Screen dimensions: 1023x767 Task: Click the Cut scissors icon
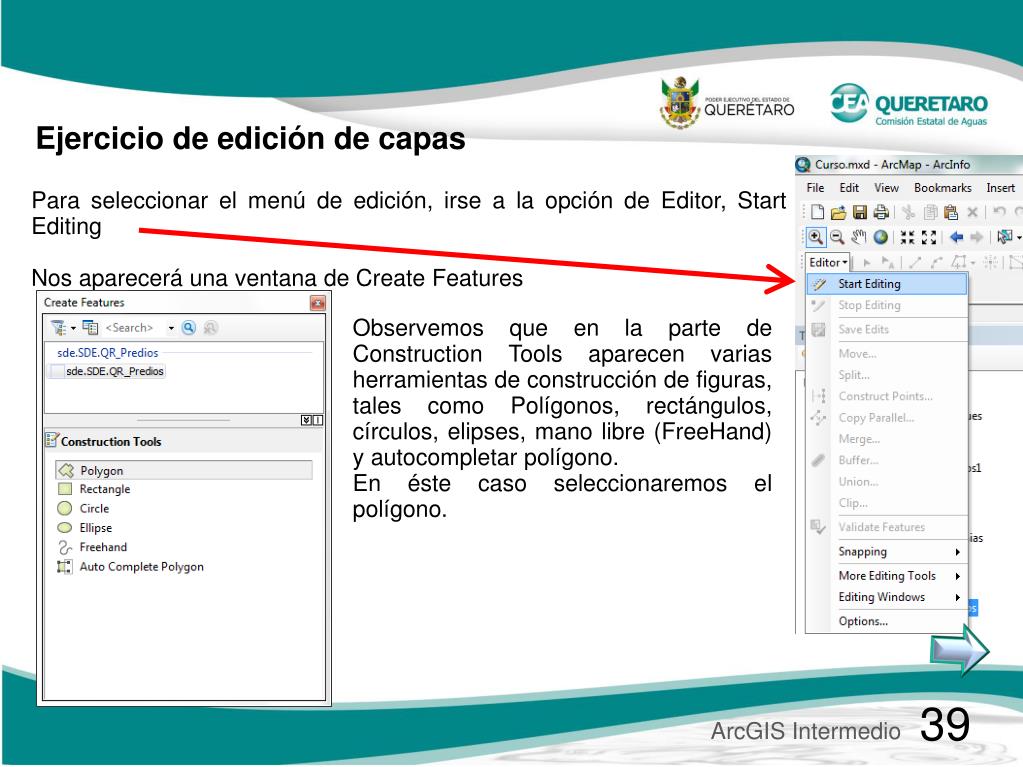point(908,212)
